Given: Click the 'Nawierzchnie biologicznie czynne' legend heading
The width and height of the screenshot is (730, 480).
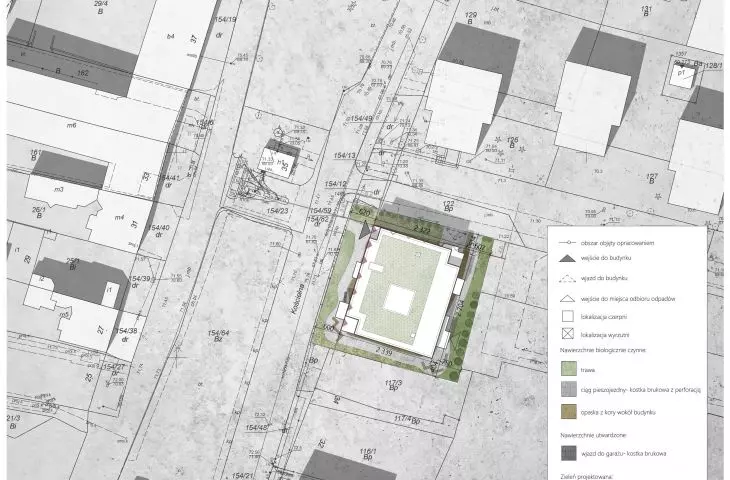Looking at the screenshot, I should (x=603, y=350).
